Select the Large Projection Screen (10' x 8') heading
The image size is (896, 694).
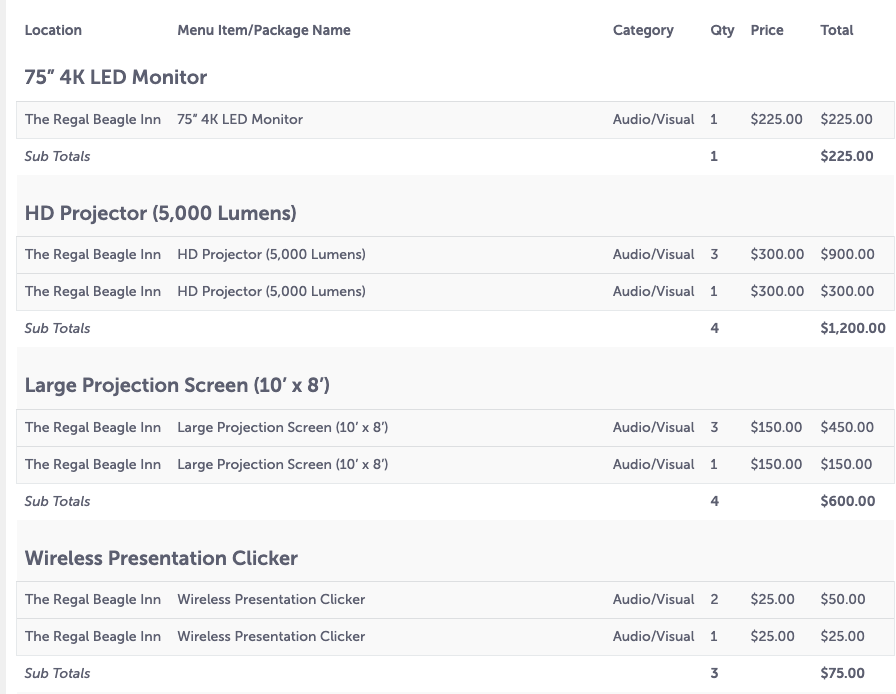177,385
